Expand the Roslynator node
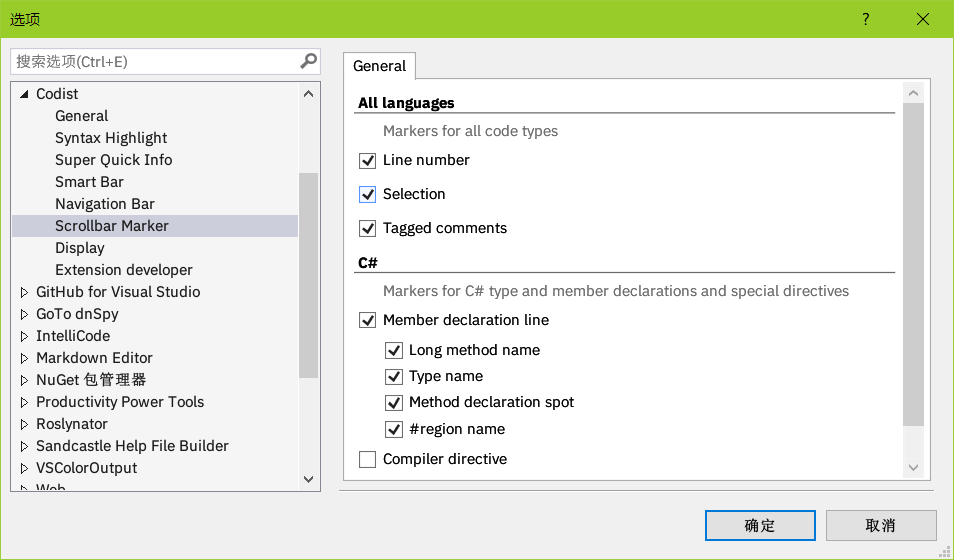The image size is (954, 560). pos(24,424)
